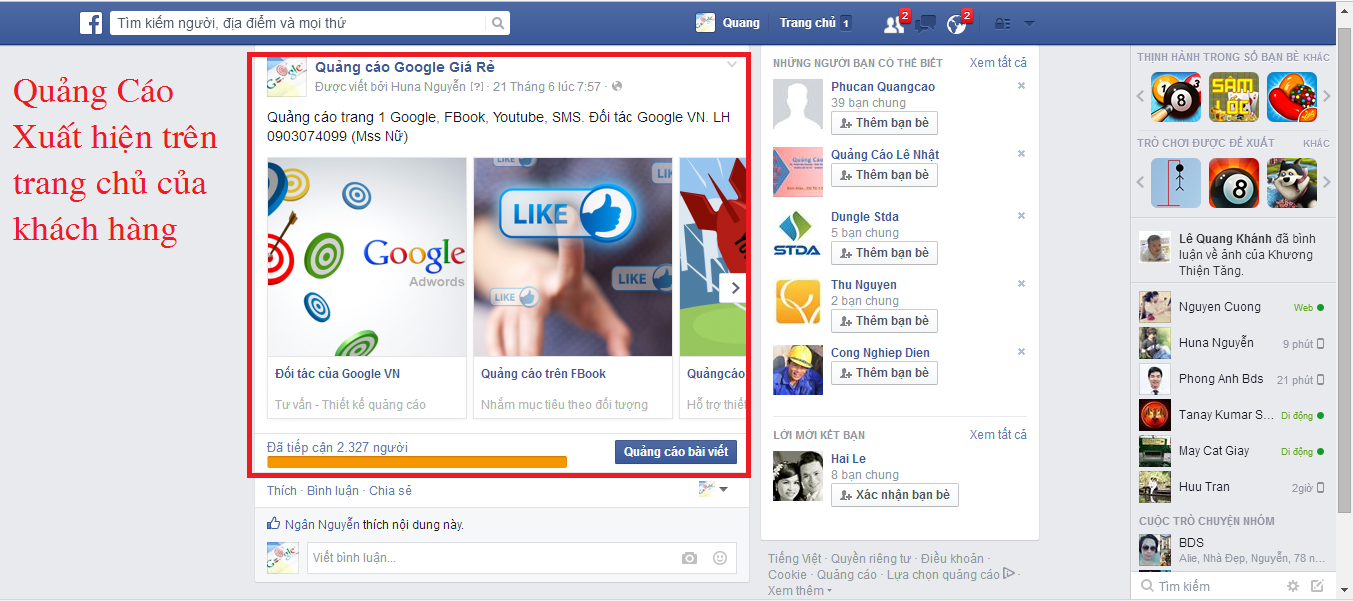Click the emoji smiley icon
Image resolution: width=1353 pixels, height=601 pixels.
[x=720, y=558]
